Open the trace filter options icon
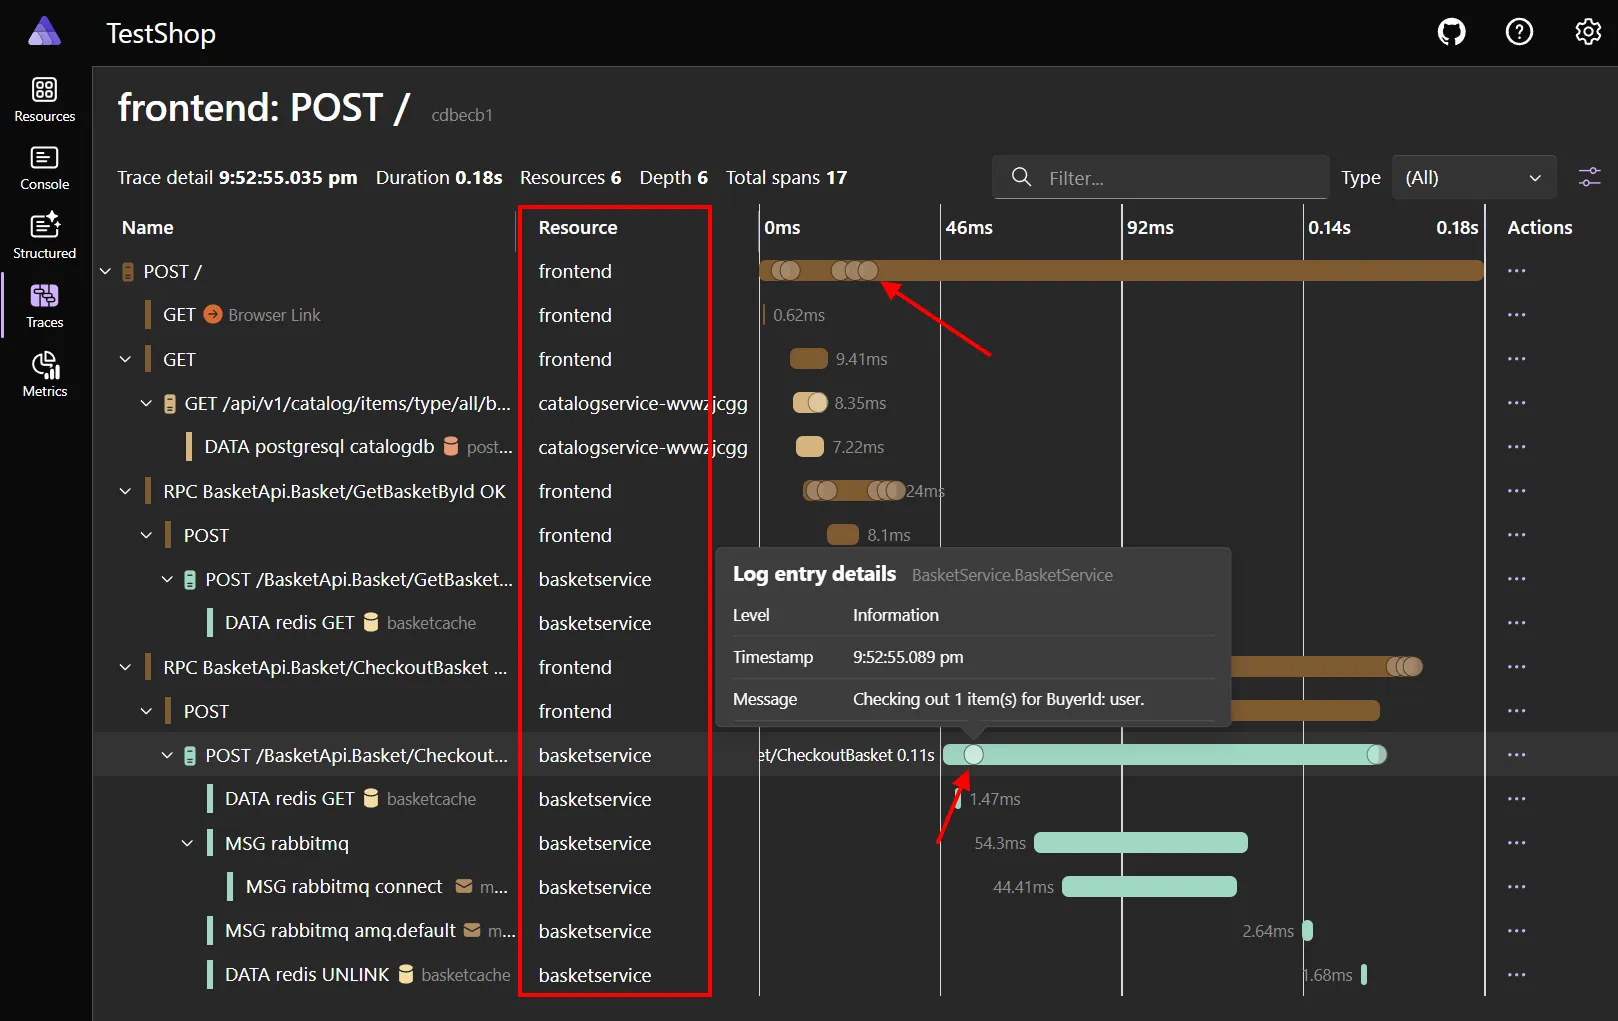 pos(1589,176)
